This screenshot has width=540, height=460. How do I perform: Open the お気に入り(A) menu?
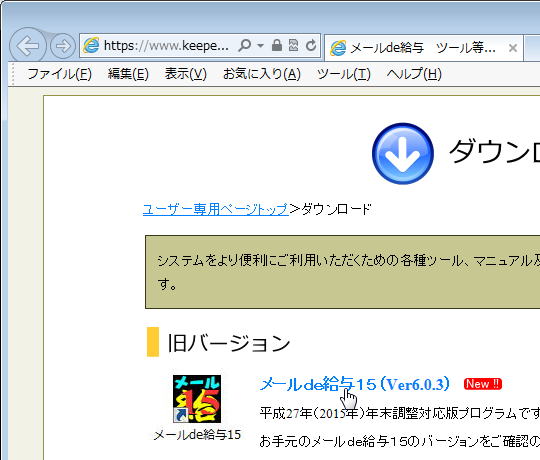tap(262, 74)
